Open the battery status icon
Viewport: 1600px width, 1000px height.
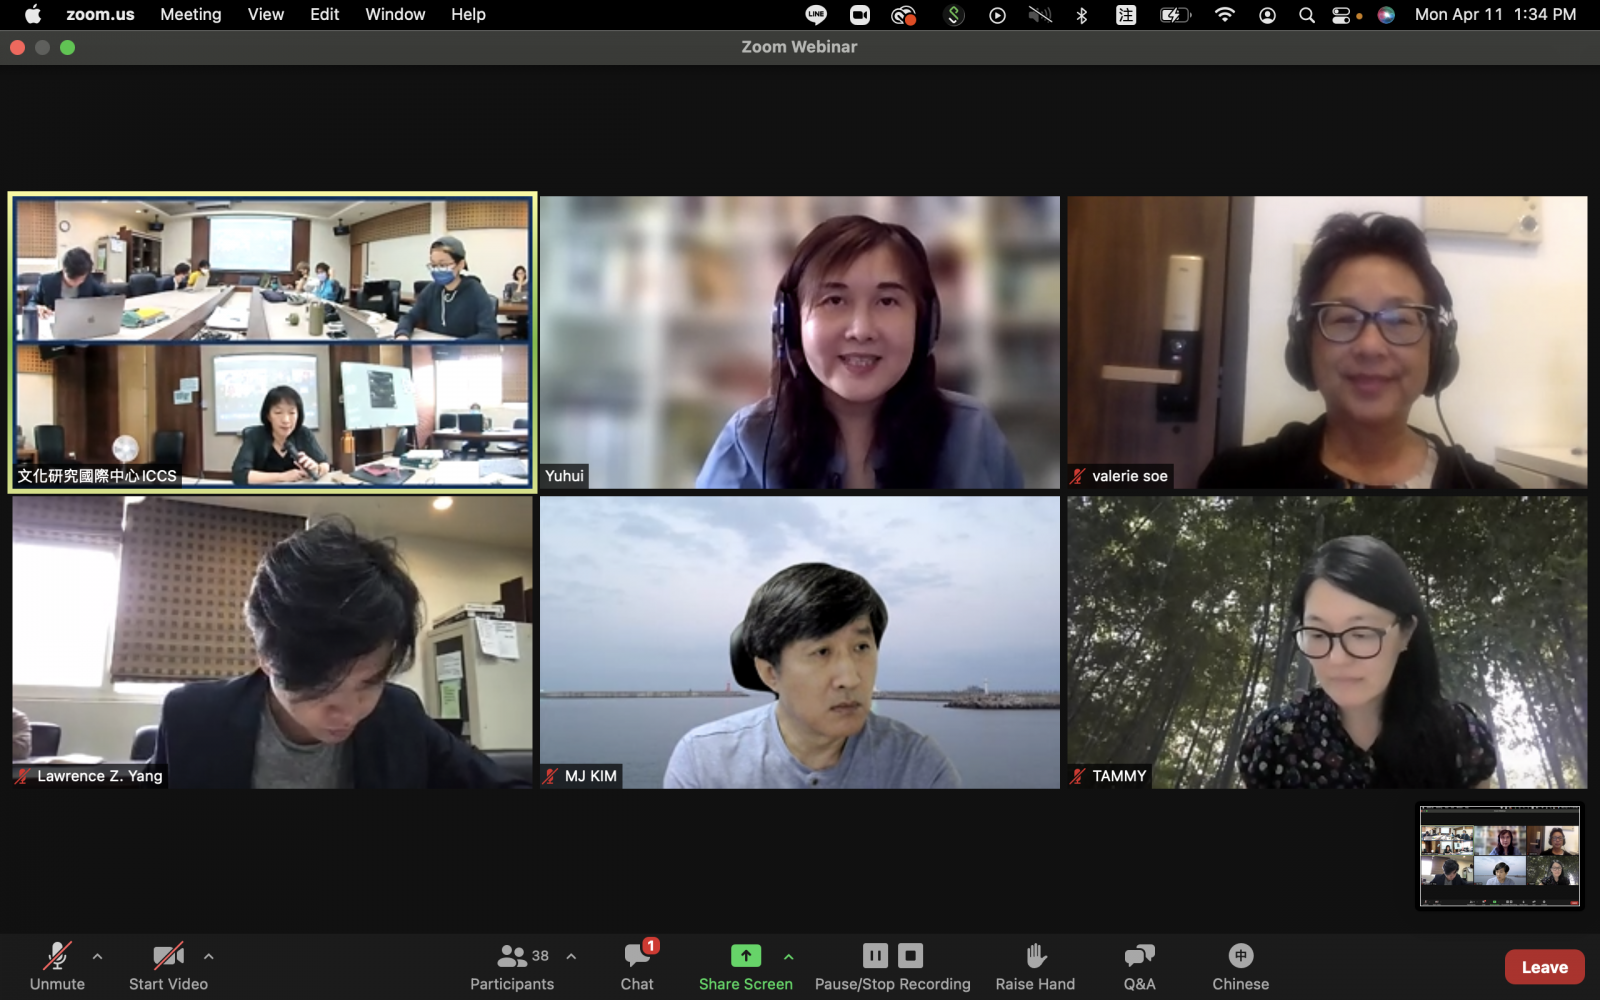click(1175, 14)
